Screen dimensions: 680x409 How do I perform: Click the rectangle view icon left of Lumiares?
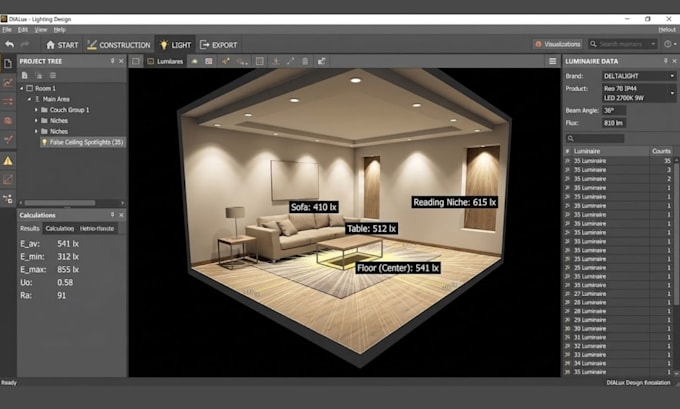tap(136, 61)
